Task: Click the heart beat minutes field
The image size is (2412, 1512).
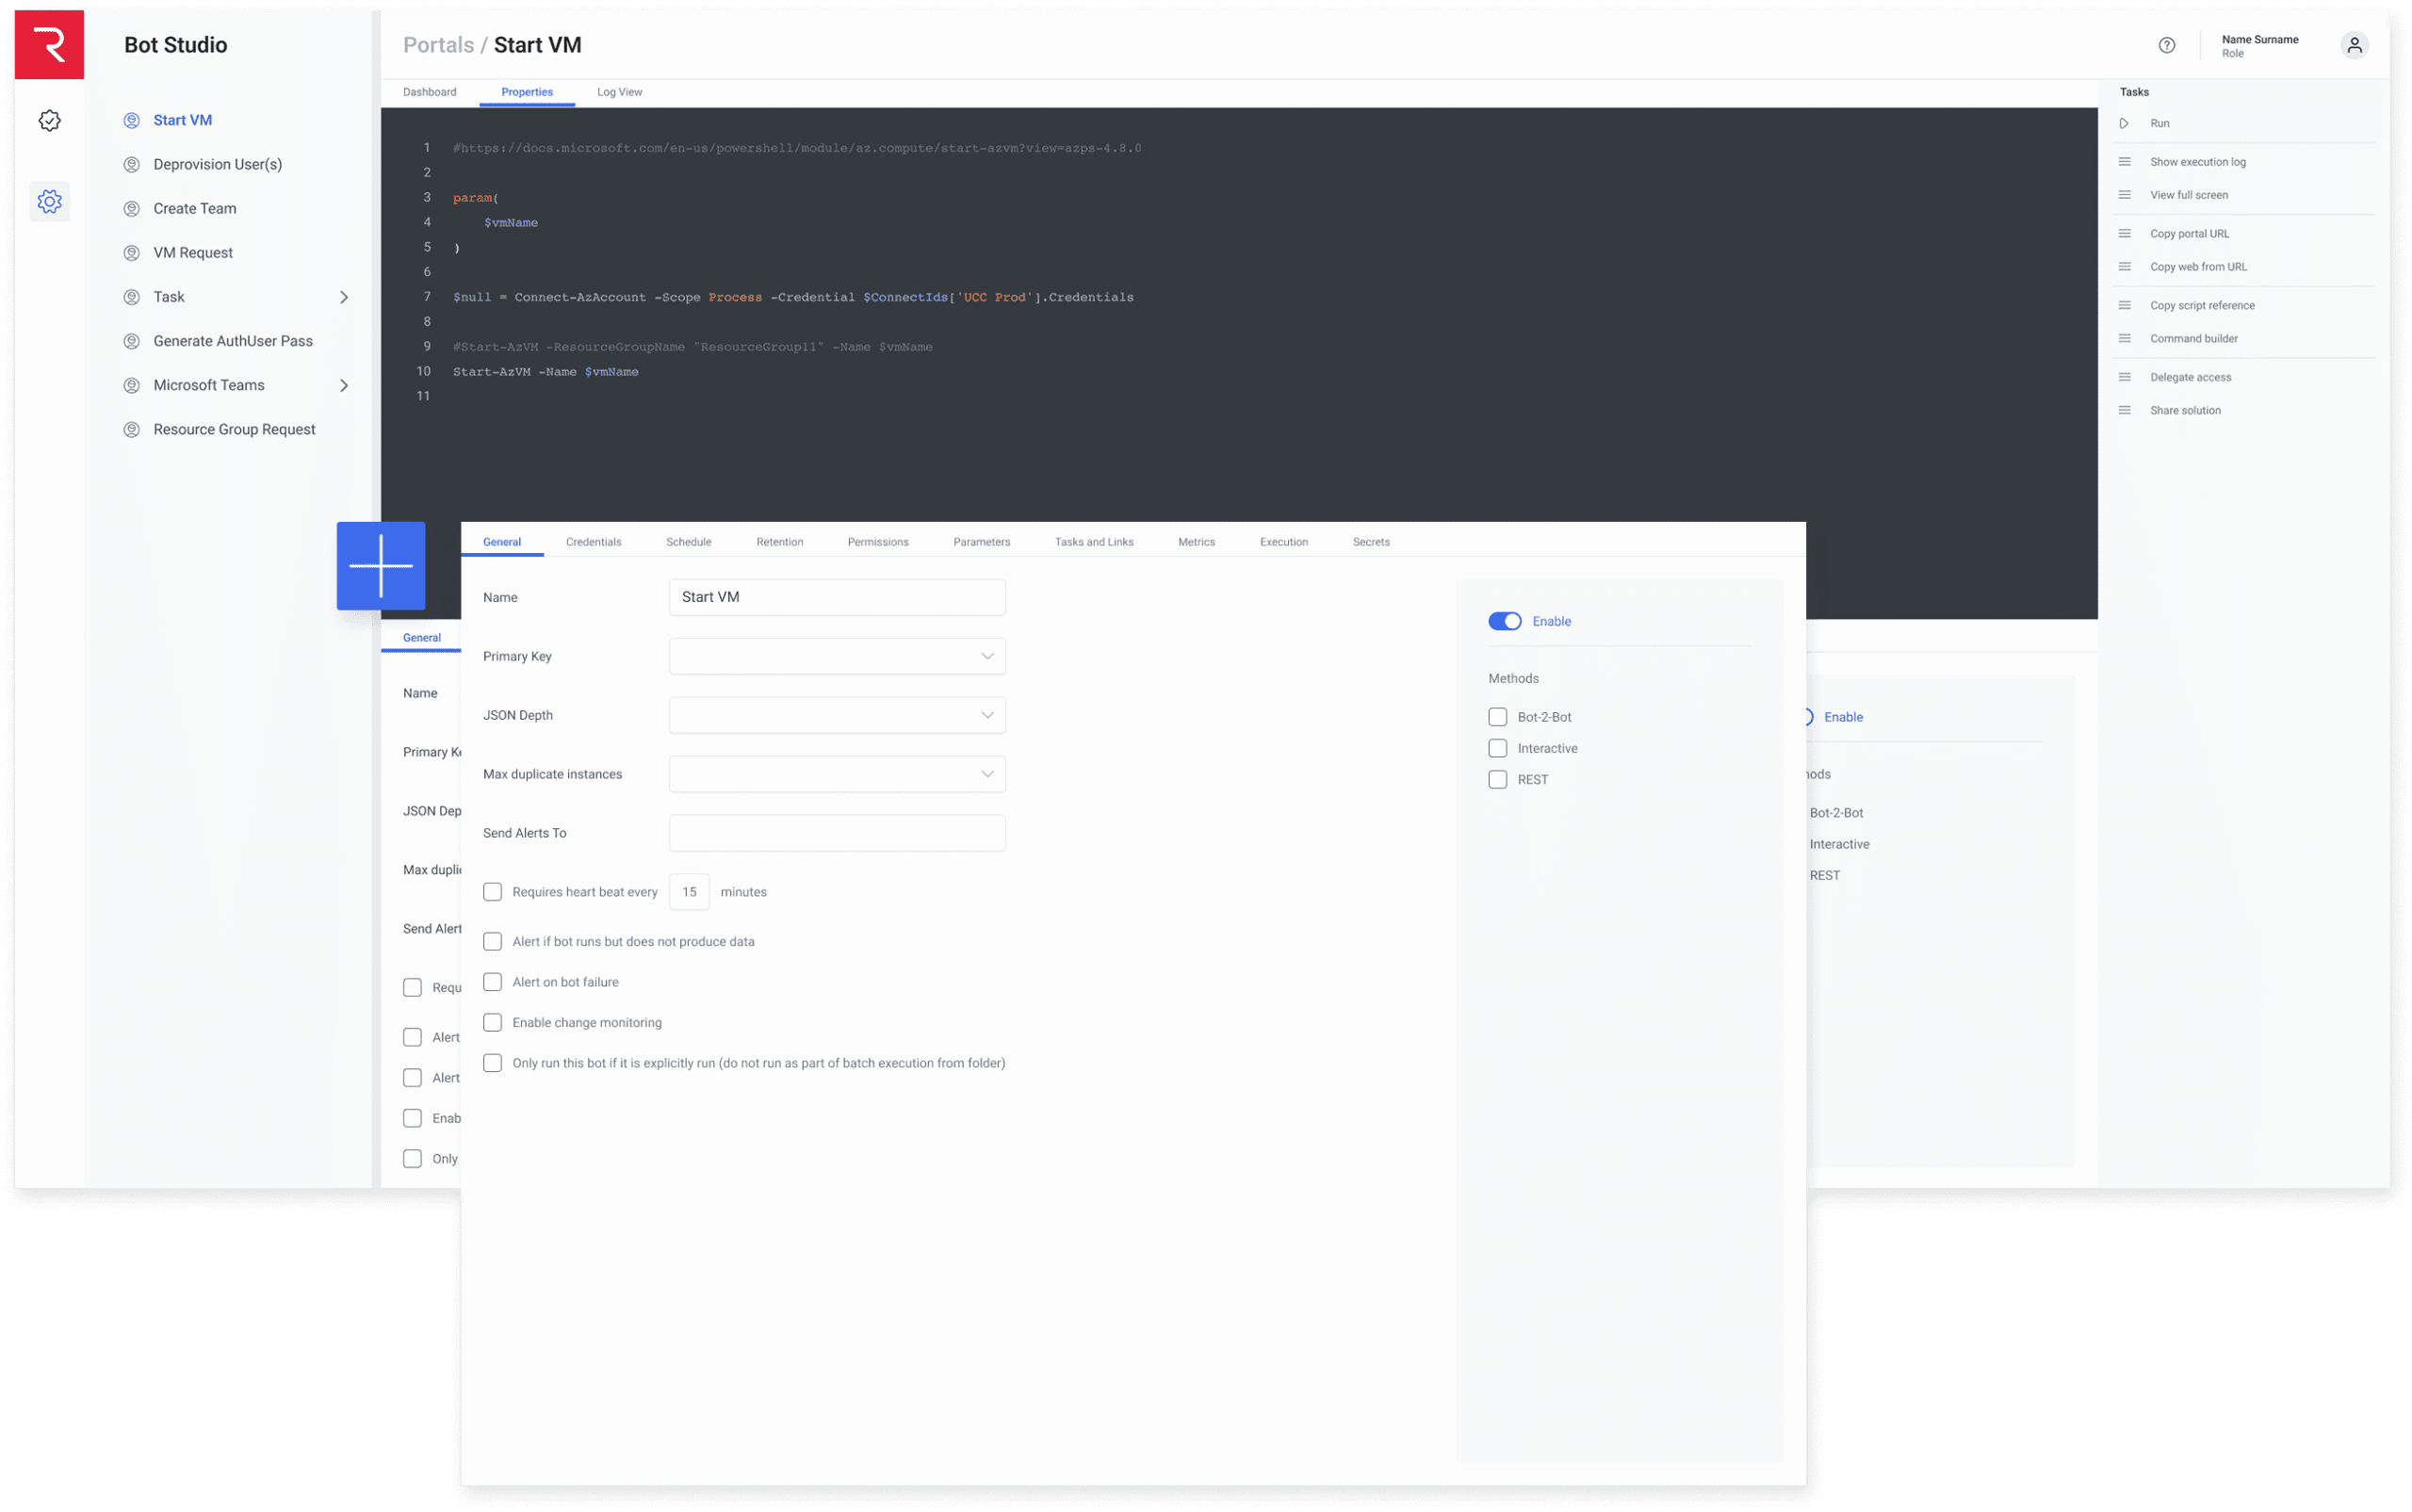Action: [689, 892]
